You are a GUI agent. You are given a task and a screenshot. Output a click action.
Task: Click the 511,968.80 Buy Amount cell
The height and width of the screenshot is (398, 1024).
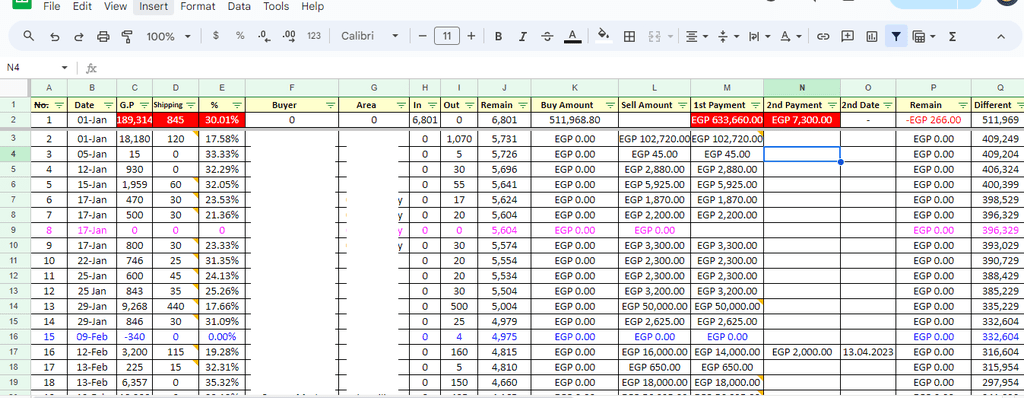click(575, 120)
